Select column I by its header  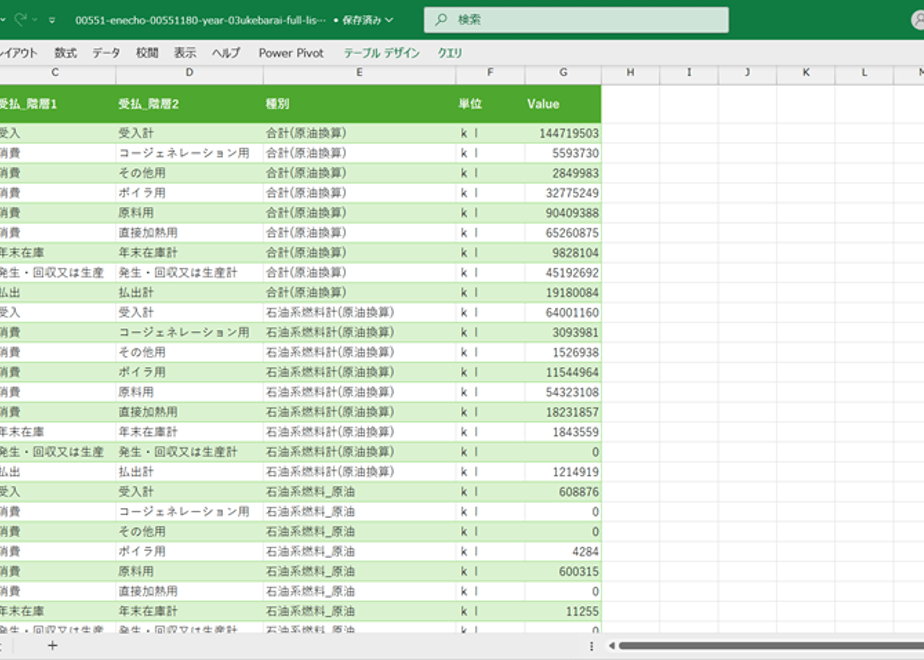689,72
